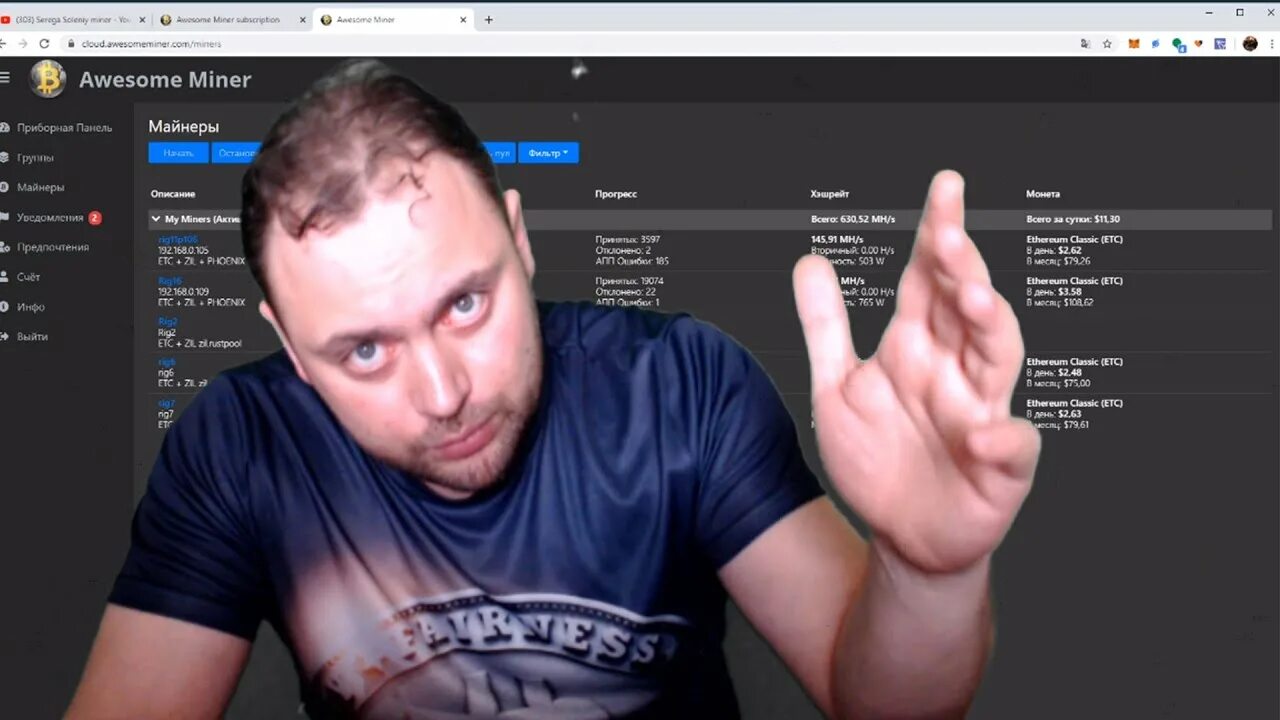This screenshot has height=720, width=1280.
Task: Click the В день: $2,48 value
Action: point(1054,373)
